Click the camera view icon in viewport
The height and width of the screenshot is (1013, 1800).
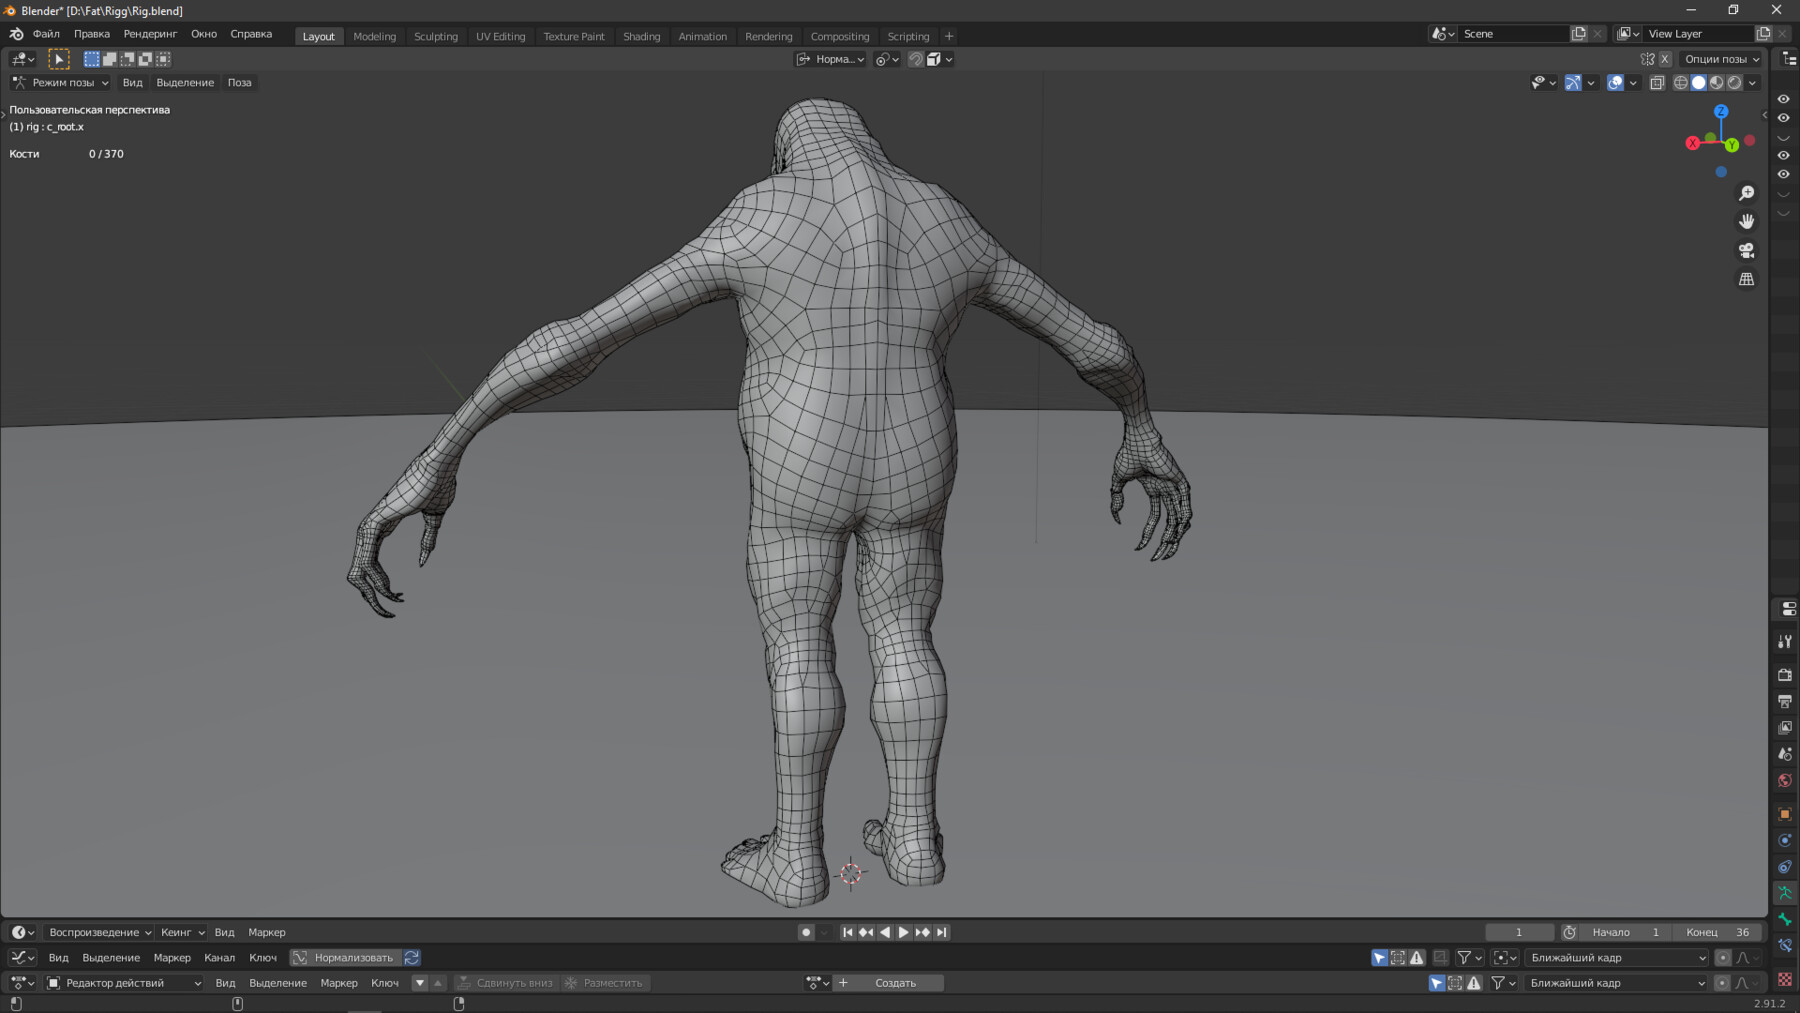(x=1746, y=251)
